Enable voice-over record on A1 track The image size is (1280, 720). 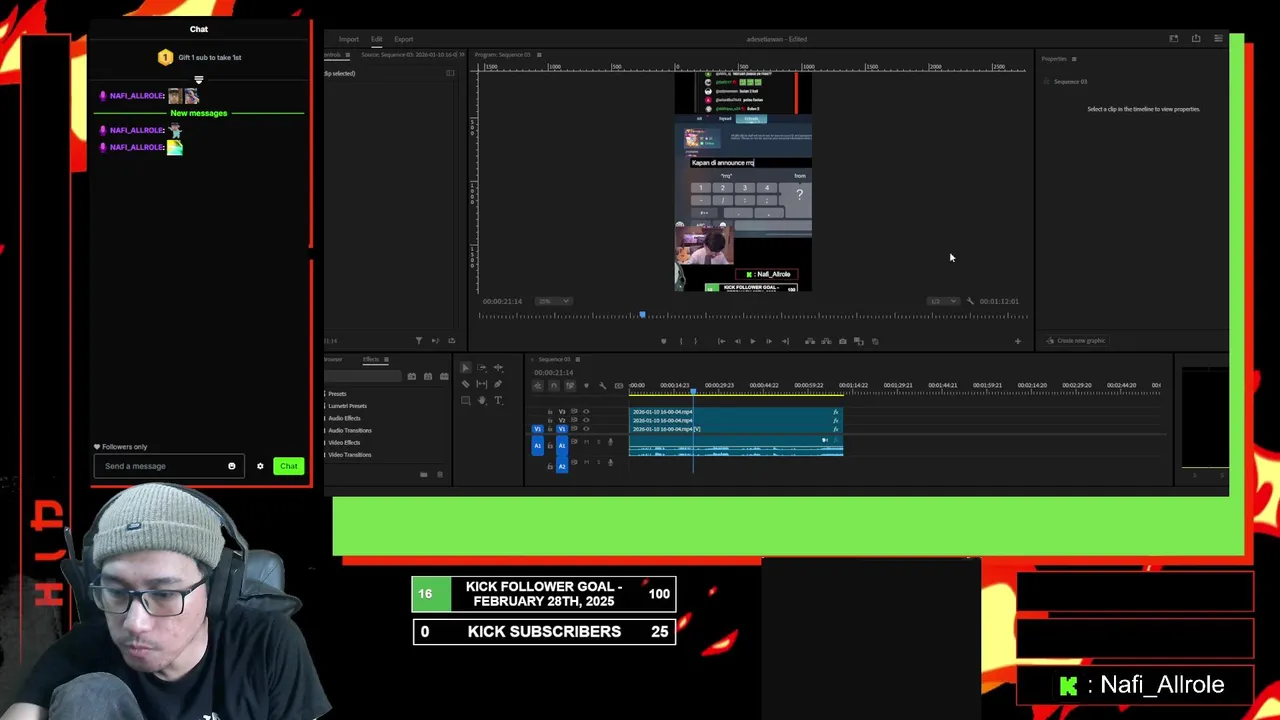[610, 442]
